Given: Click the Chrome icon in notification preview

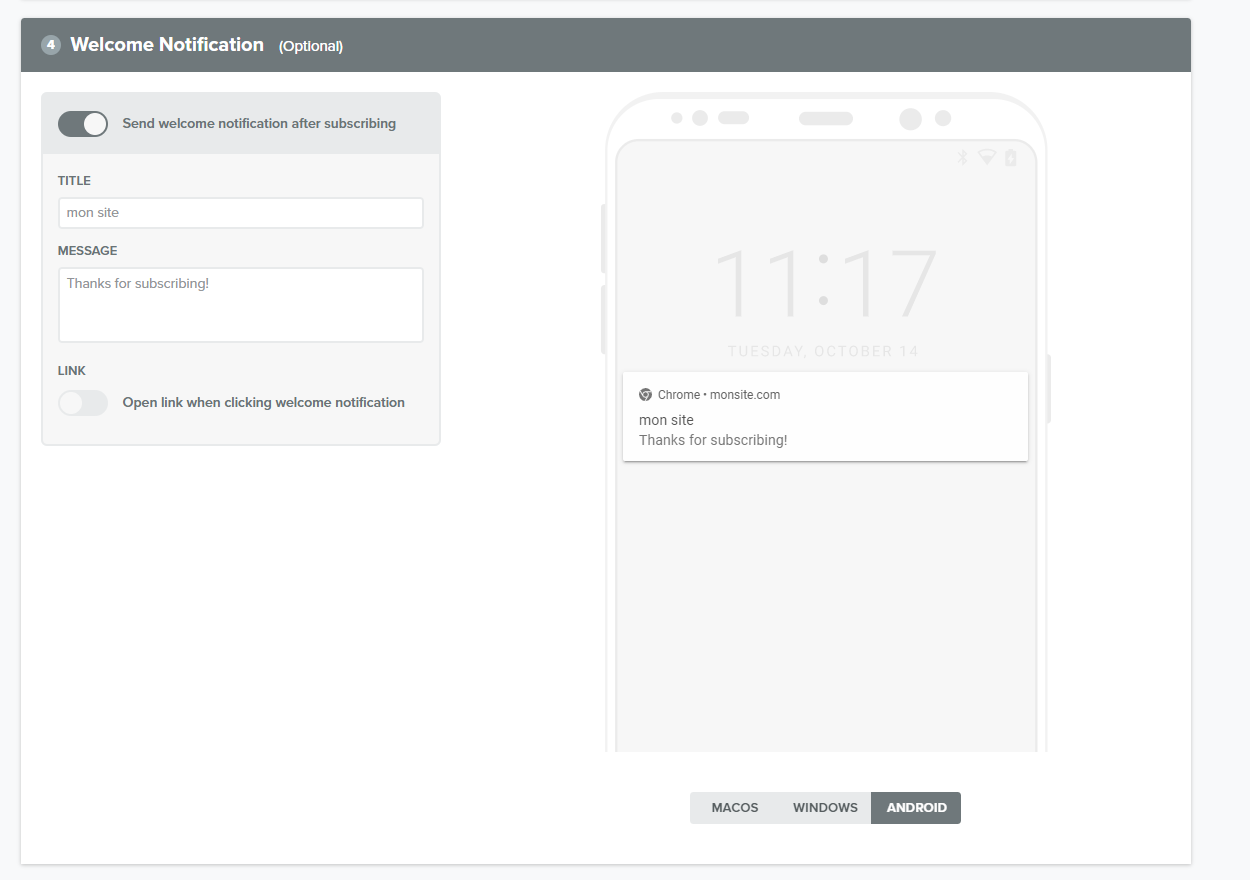Looking at the screenshot, I should click(x=646, y=395).
